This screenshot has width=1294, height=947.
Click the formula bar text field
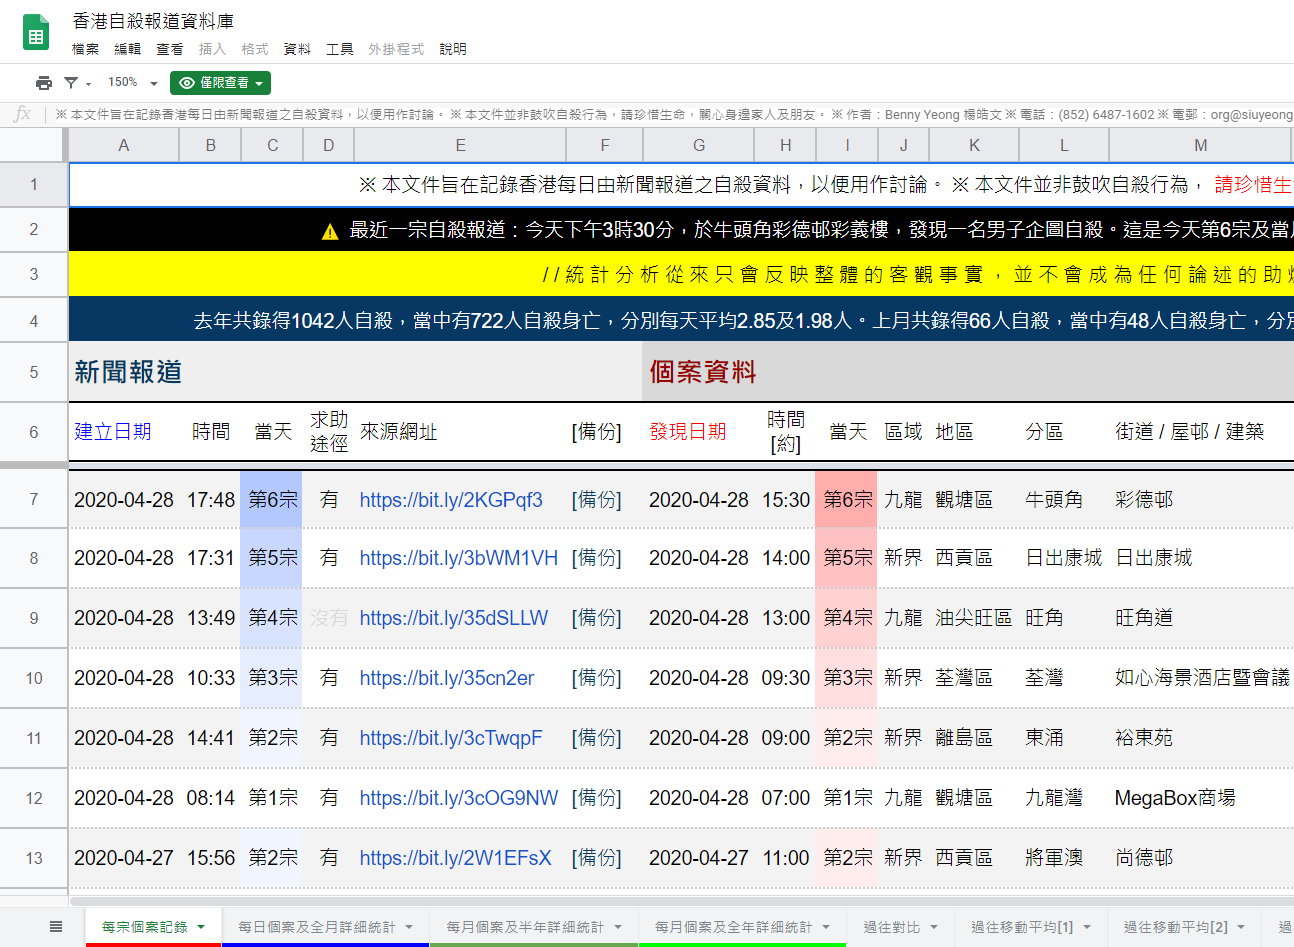[x=672, y=114]
